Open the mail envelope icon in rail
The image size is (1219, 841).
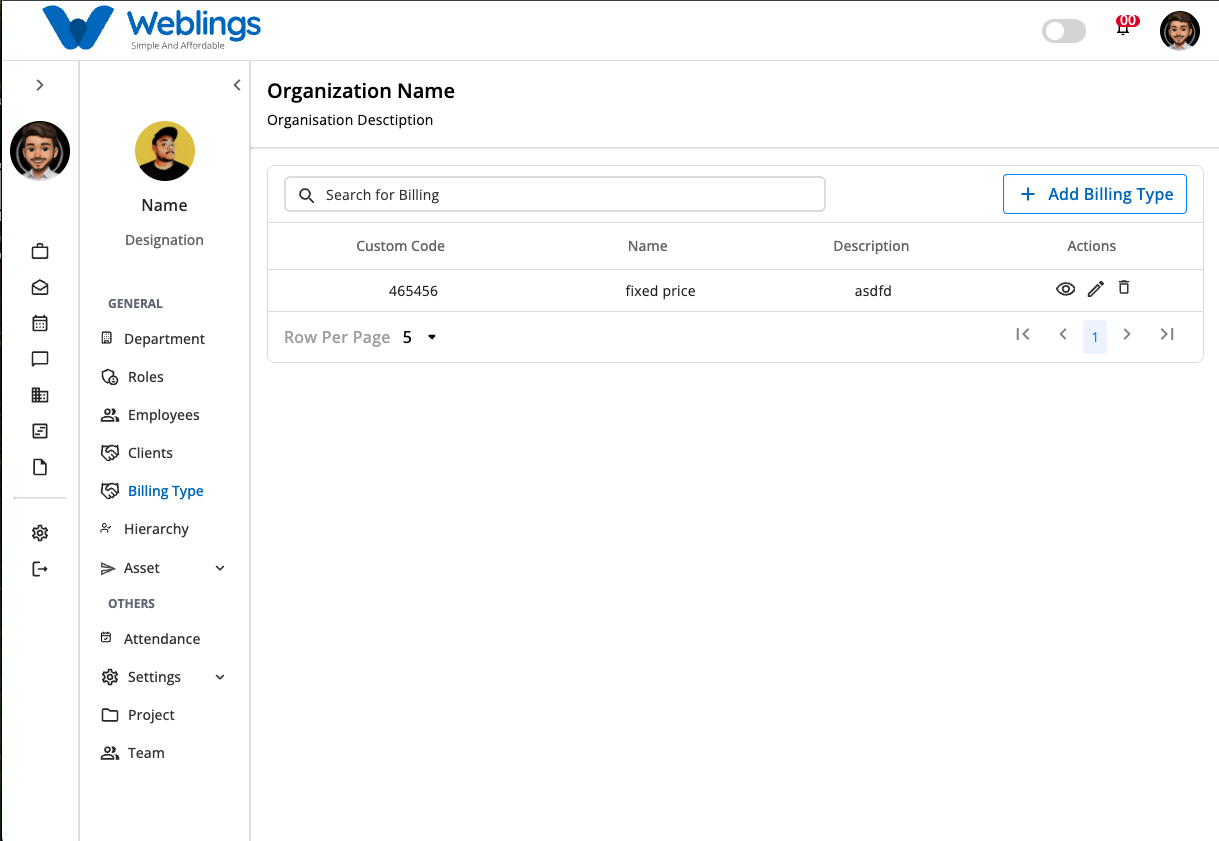[40, 287]
